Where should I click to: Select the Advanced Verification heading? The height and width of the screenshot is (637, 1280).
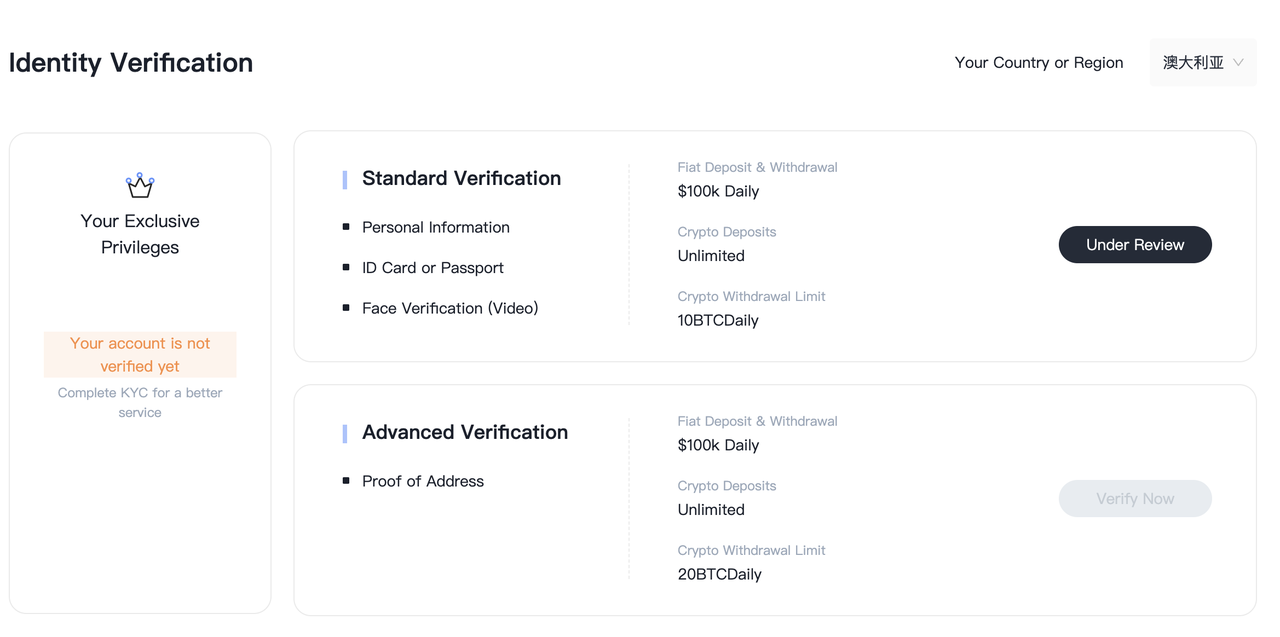pos(464,432)
